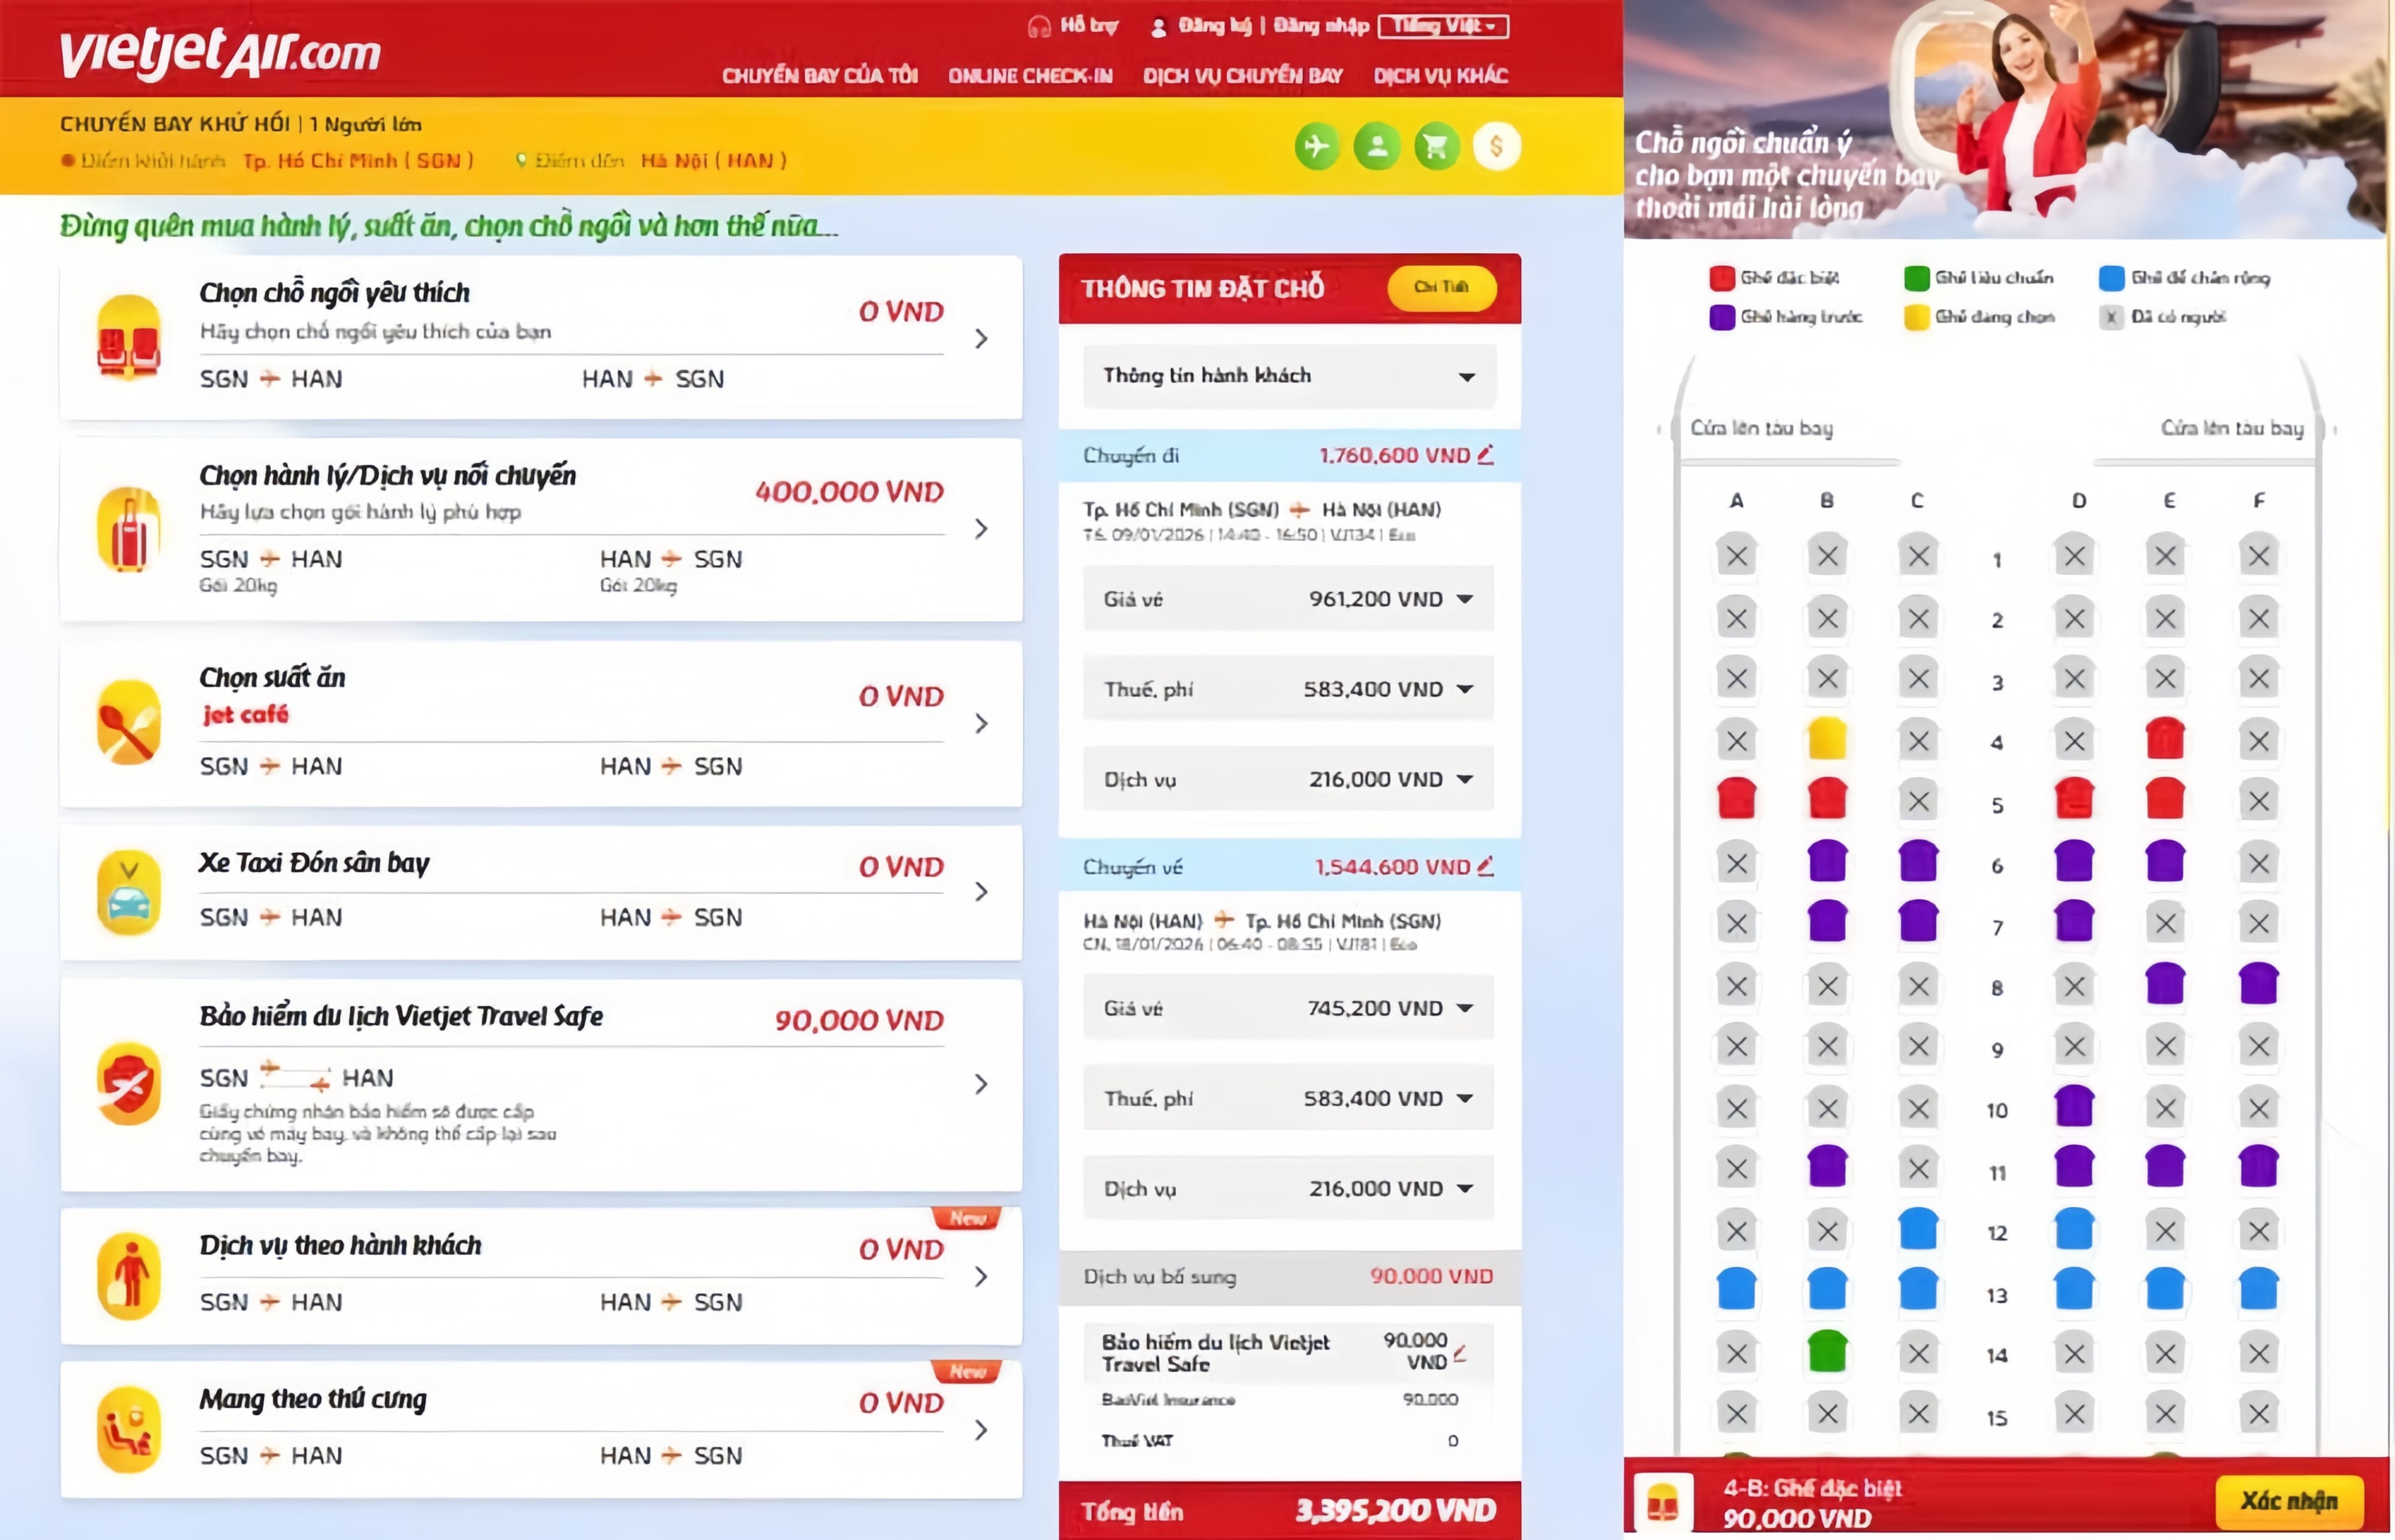Open ONLINE CHECK-IN menu
This screenshot has width=2395, height=1540.
(x=1030, y=76)
